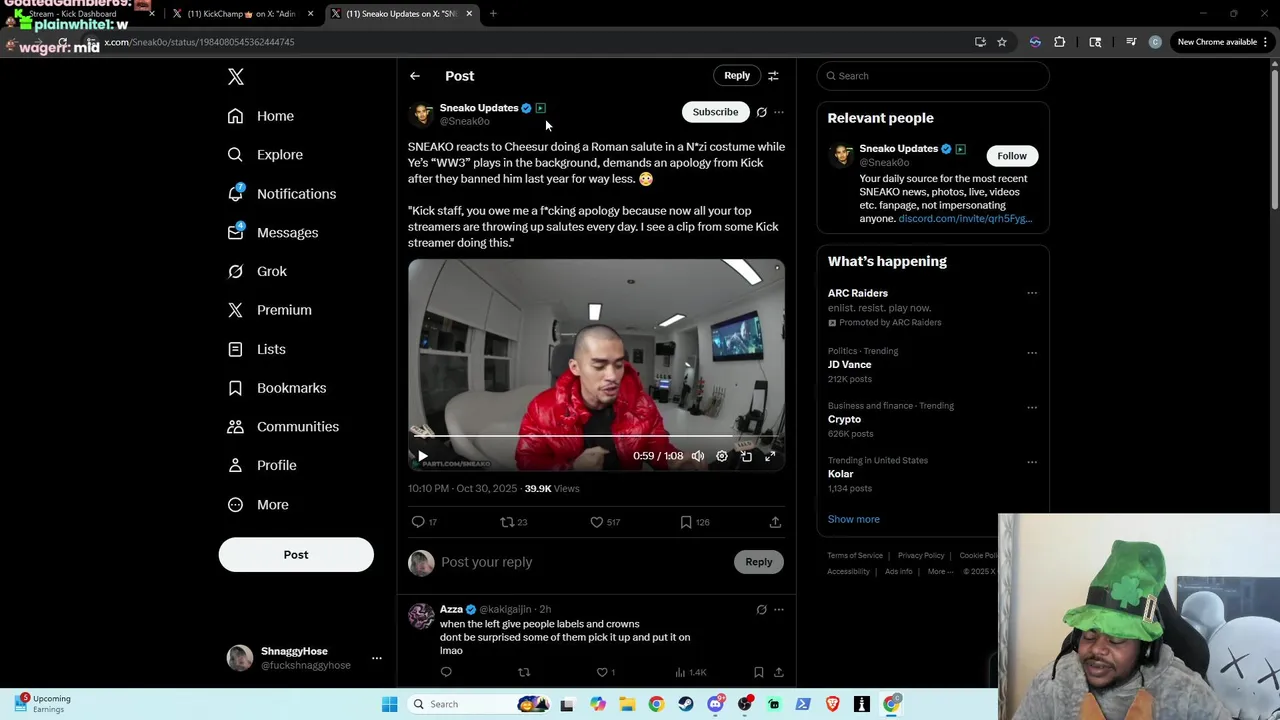Play the video with the play button

(x=422, y=456)
